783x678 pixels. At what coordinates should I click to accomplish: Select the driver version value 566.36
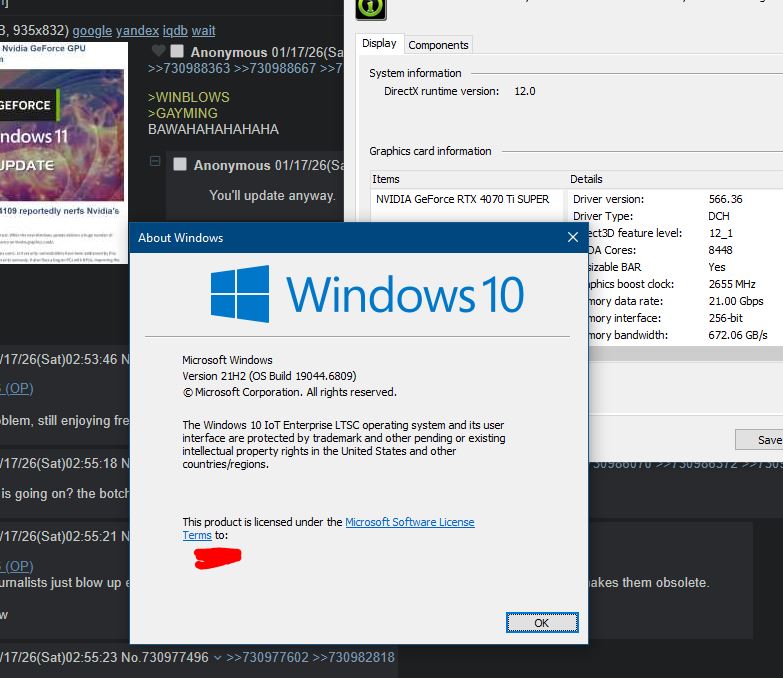pyautogui.click(x=725, y=199)
